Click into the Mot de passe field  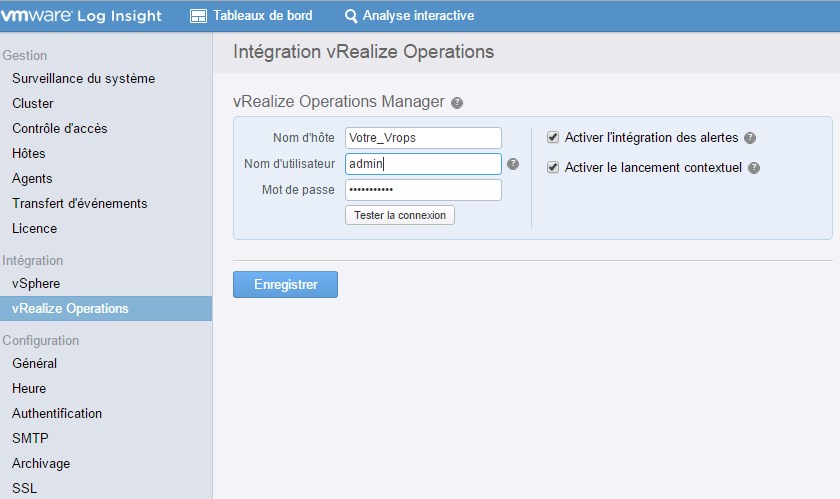[x=422, y=190]
